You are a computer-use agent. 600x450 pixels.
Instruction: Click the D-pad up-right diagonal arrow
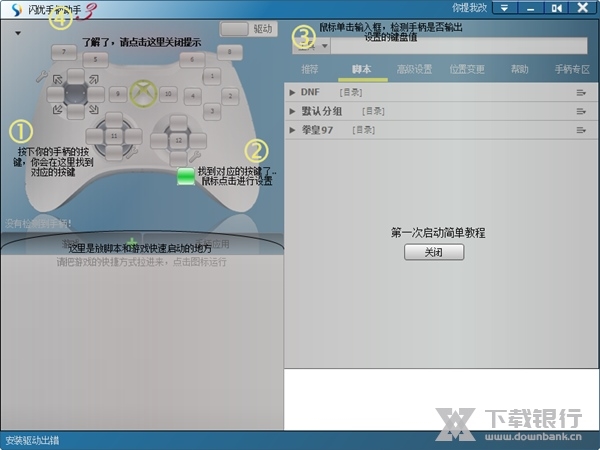[x=94, y=79]
